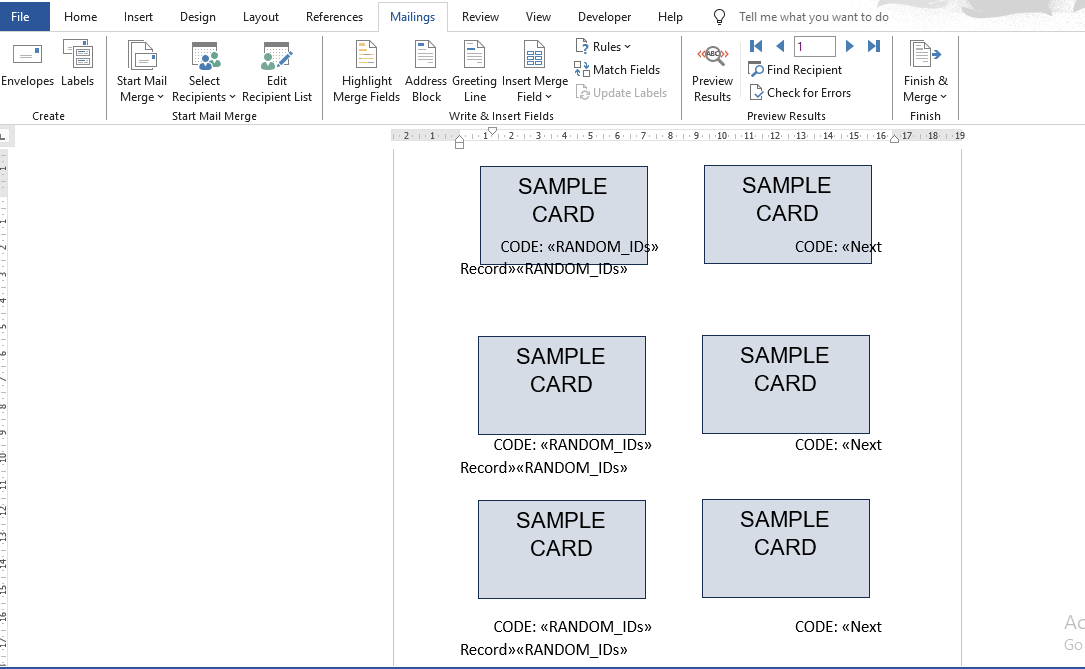This screenshot has width=1085, height=669.
Task: Click the first-line indent marker on ruler
Action: point(492,131)
